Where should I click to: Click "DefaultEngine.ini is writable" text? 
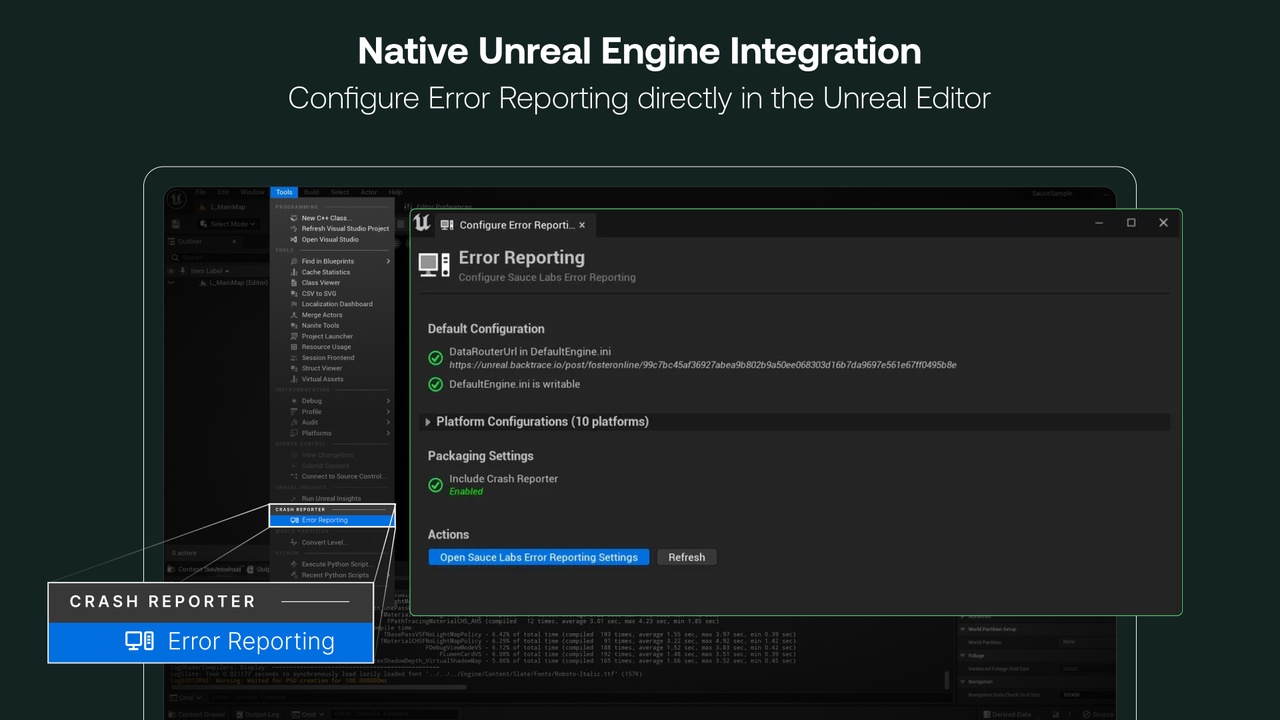pyautogui.click(x=514, y=384)
